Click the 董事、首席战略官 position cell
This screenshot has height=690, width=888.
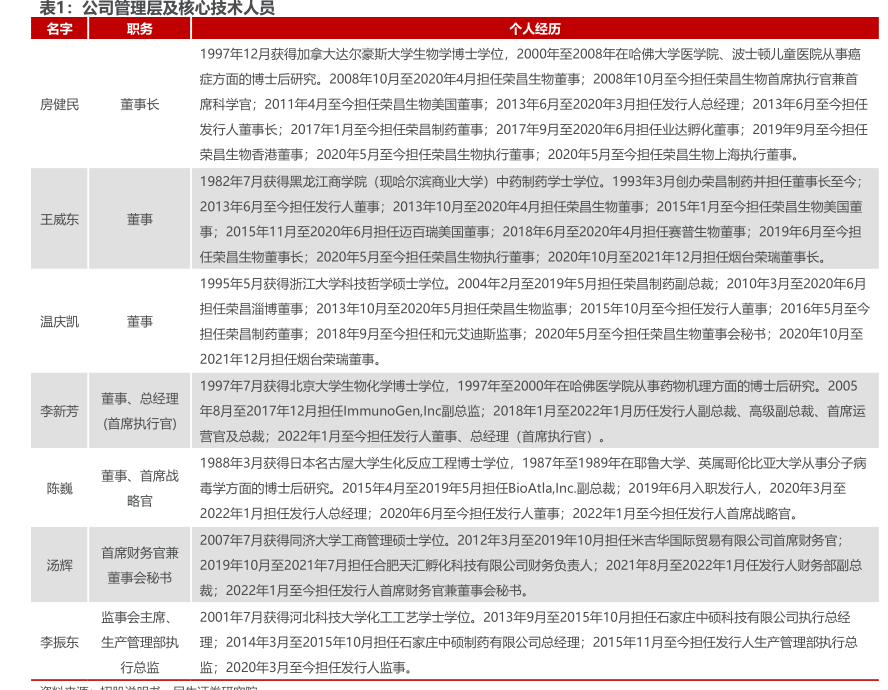click(139, 488)
